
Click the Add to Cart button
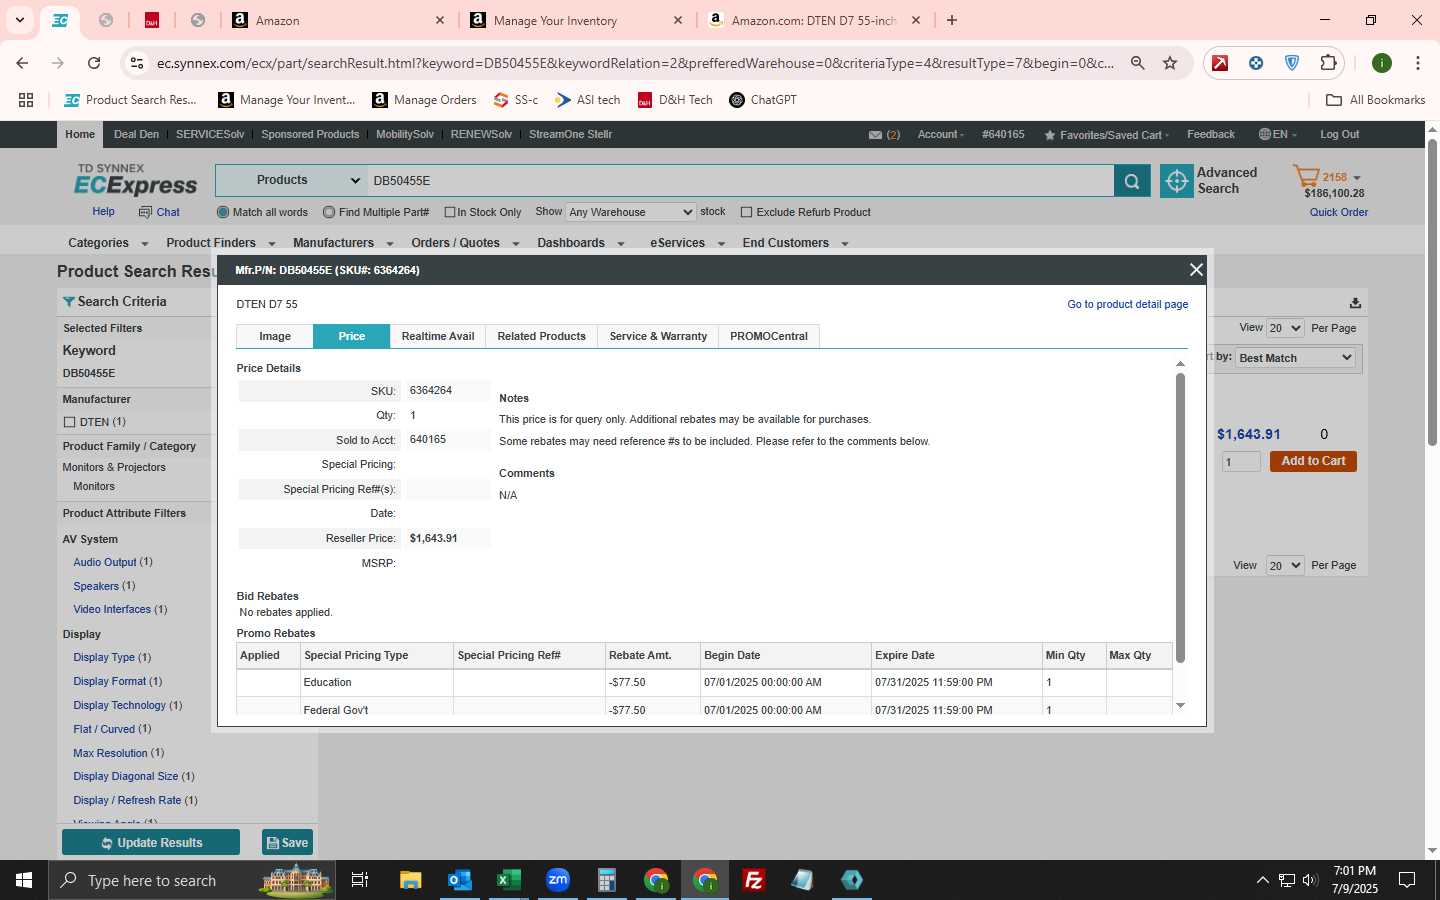(1313, 461)
